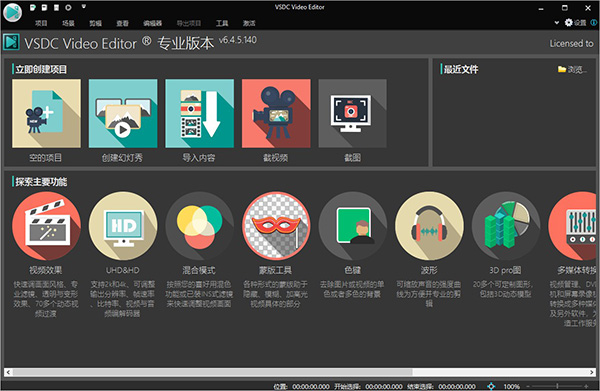
Task: Click the 位置 timecode value
Action: (x=311, y=386)
